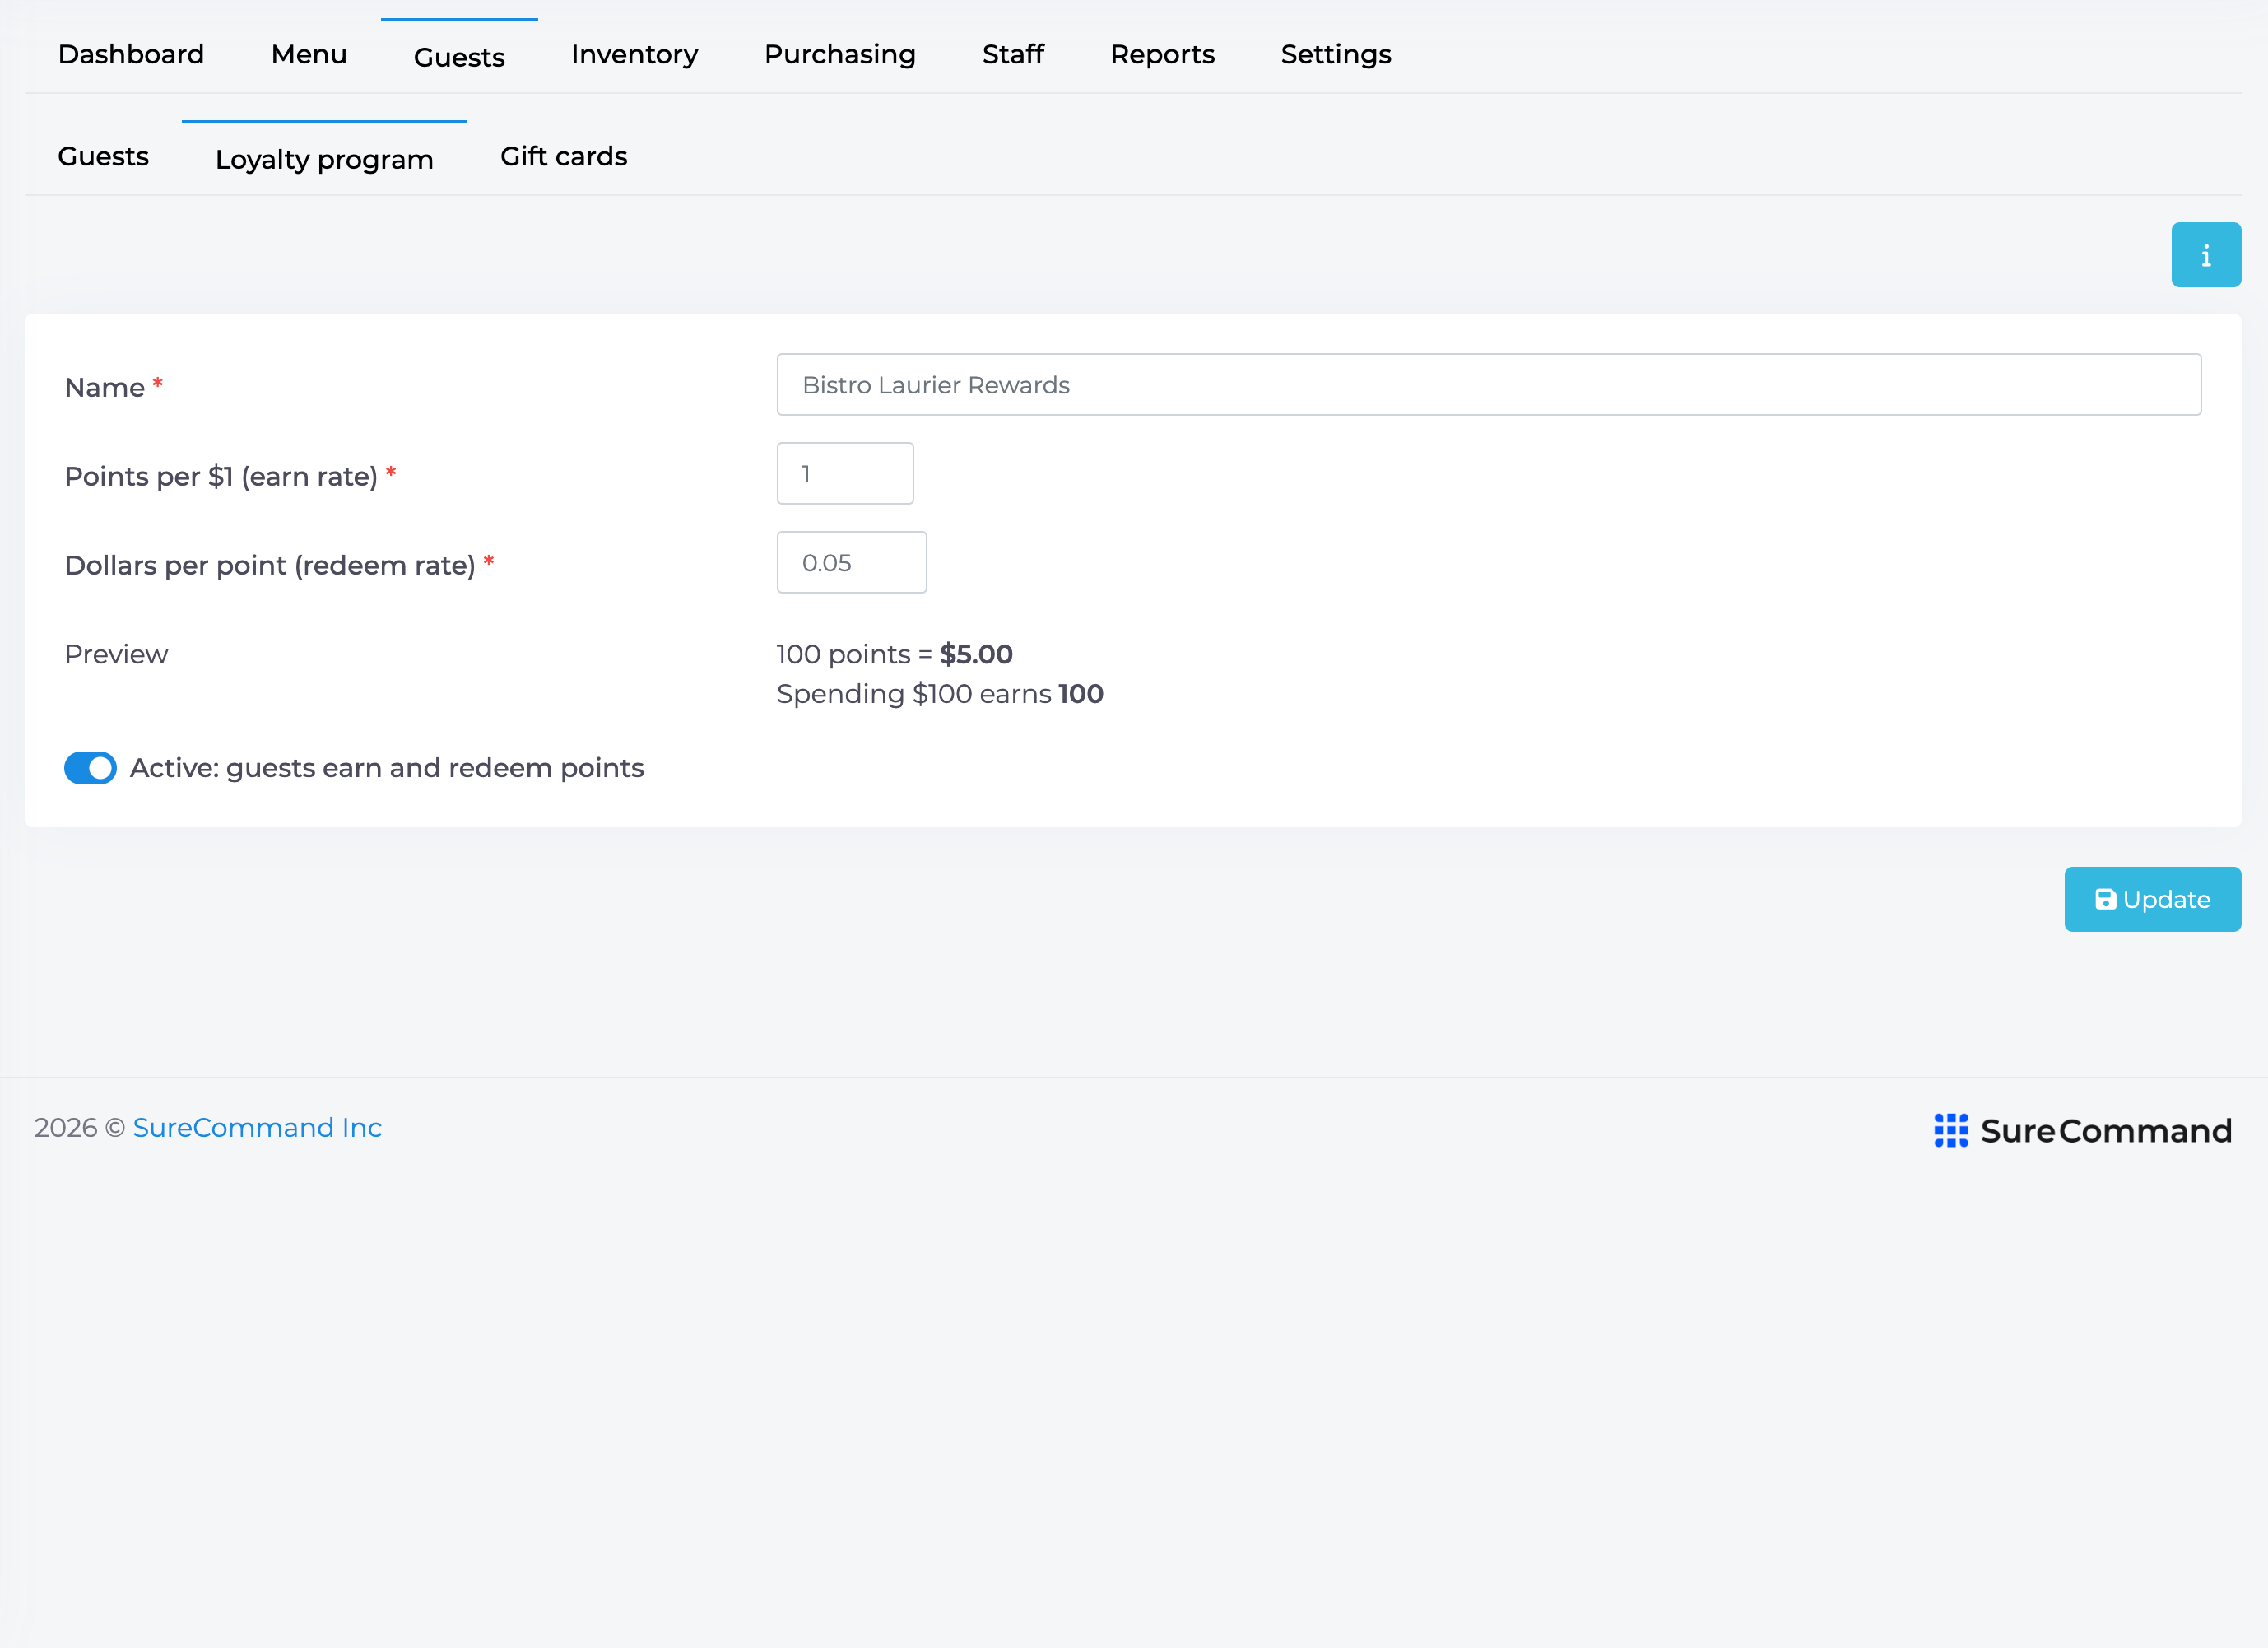This screenshot has height=1648, width=2268.
Task: Select the Loyalty program sub-tab
Action: 324,159
